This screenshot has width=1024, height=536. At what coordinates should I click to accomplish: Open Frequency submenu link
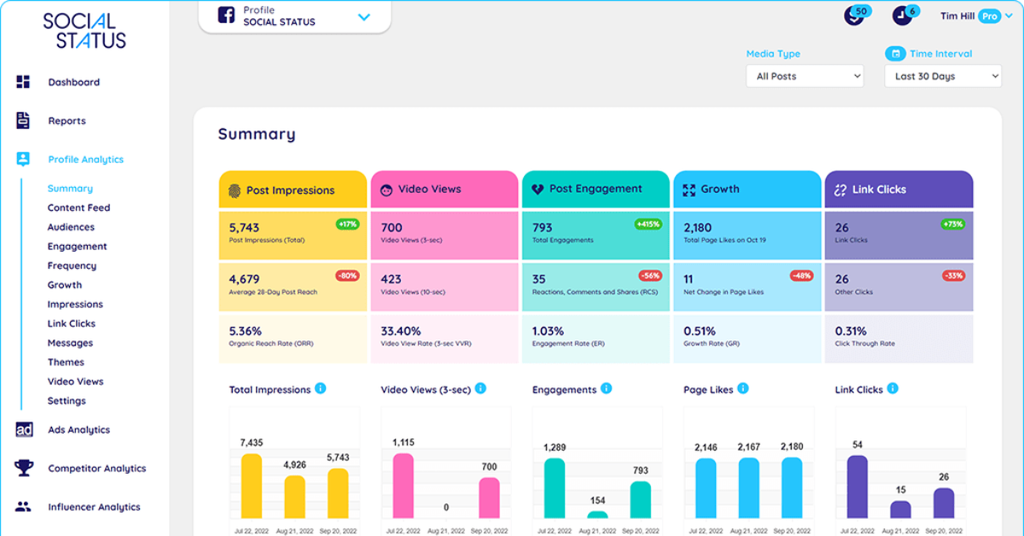(x=72, y=265)
